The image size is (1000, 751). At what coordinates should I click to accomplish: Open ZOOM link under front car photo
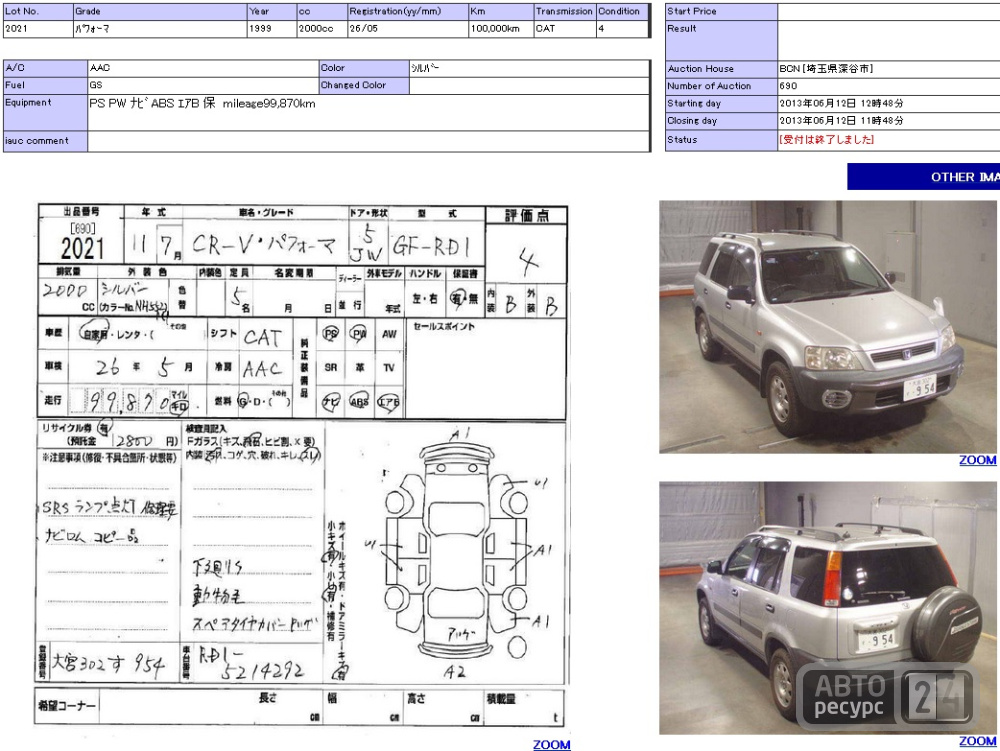point(978,460)
